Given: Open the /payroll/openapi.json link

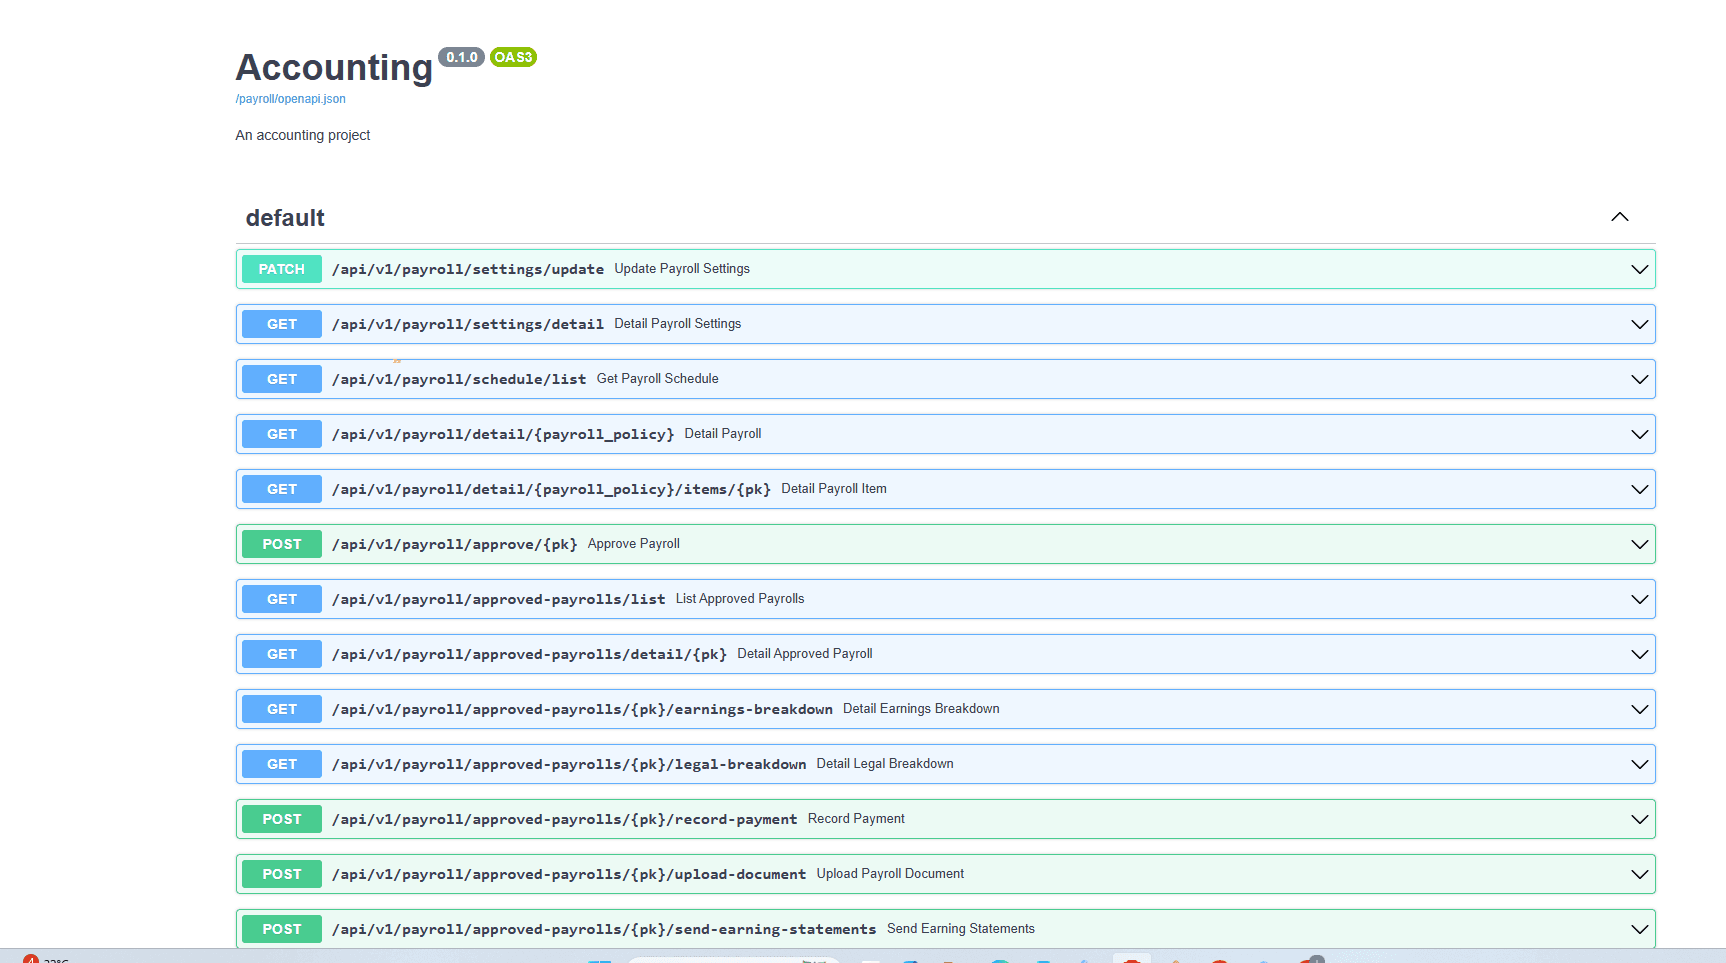Looking at the screenshot, I should click(x=290, y=99).
